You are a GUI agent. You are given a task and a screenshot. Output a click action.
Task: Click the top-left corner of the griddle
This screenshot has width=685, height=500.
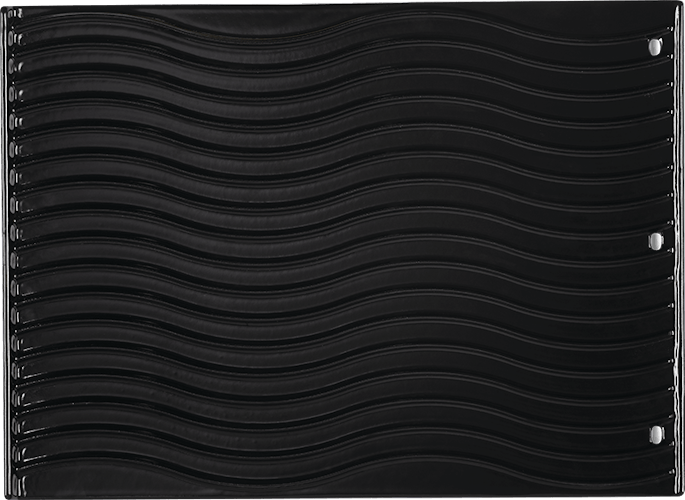pos(5,5)
